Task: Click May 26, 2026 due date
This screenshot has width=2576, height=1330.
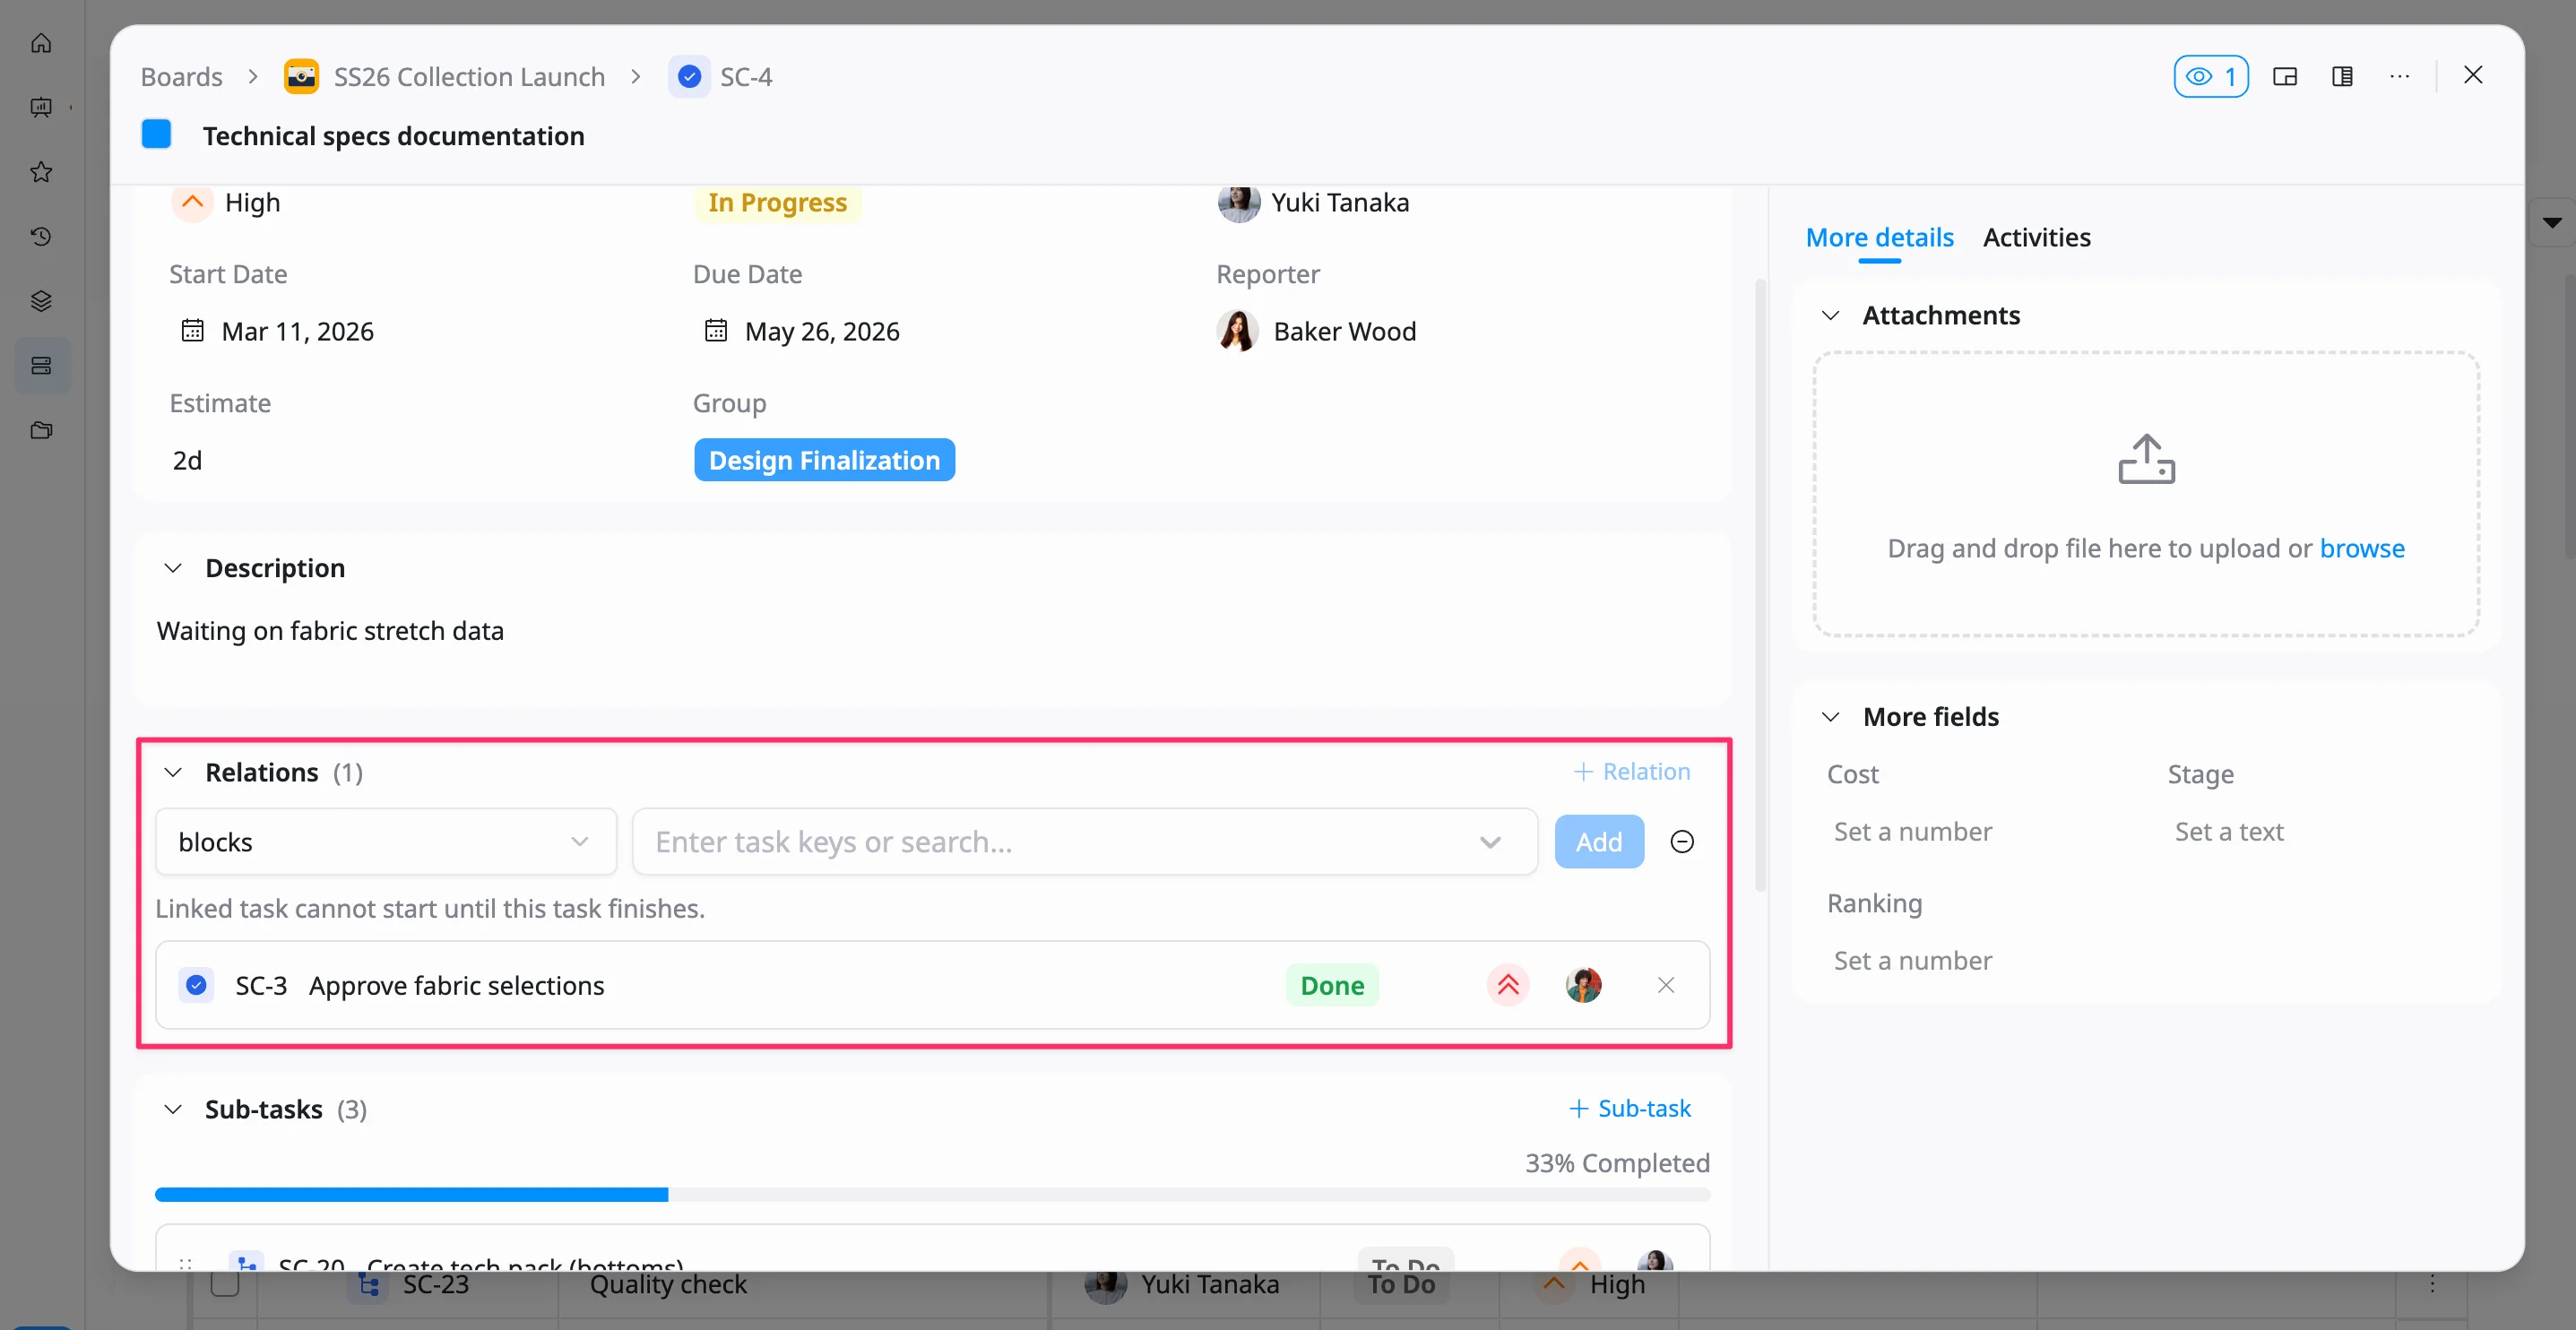Action: point(822,331)
